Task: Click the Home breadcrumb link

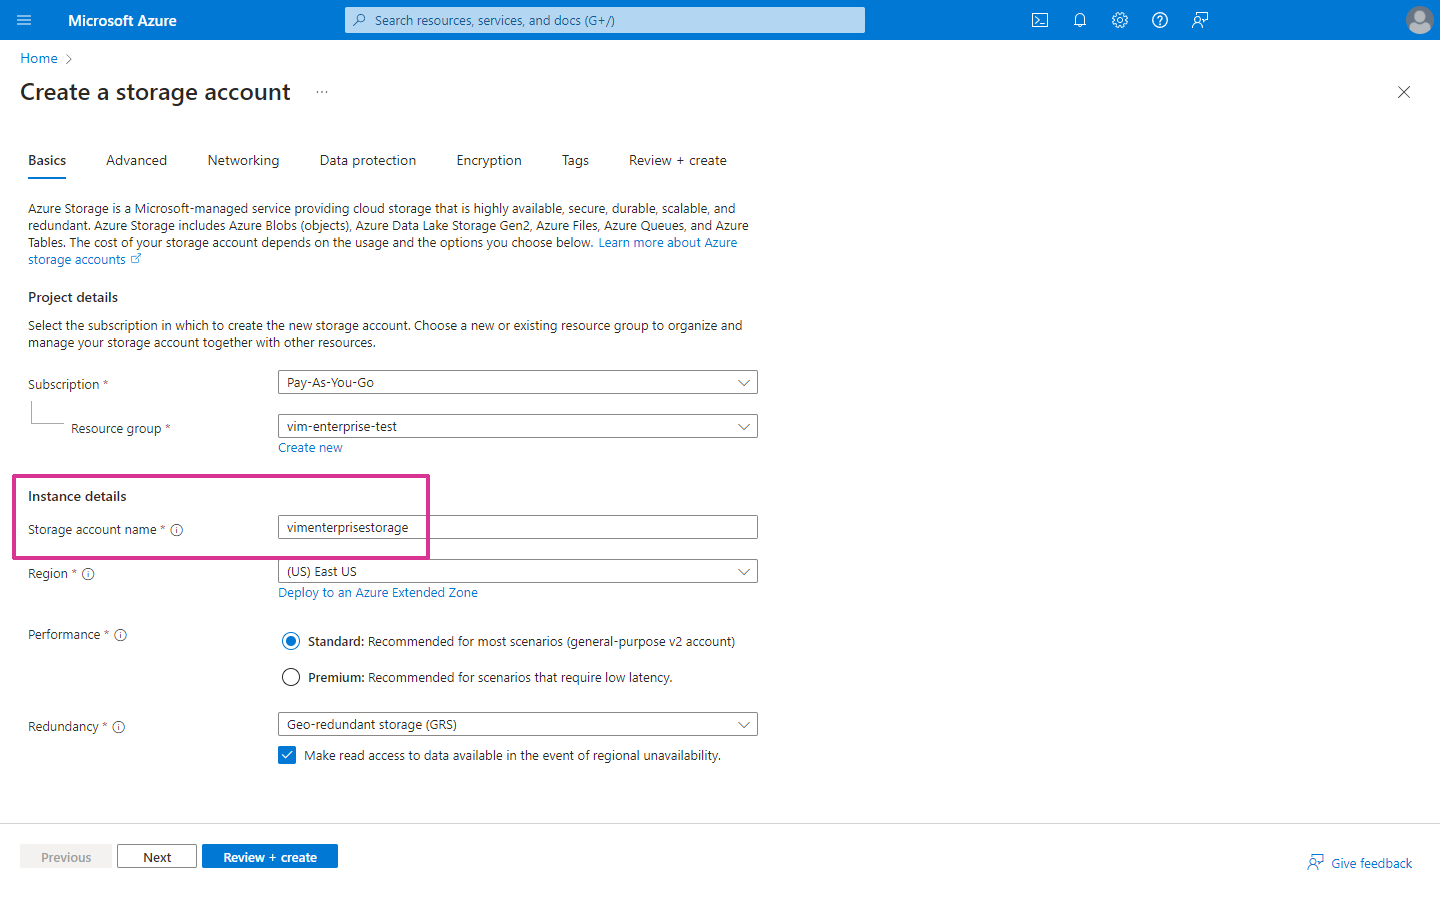Action: pos(39,58)
